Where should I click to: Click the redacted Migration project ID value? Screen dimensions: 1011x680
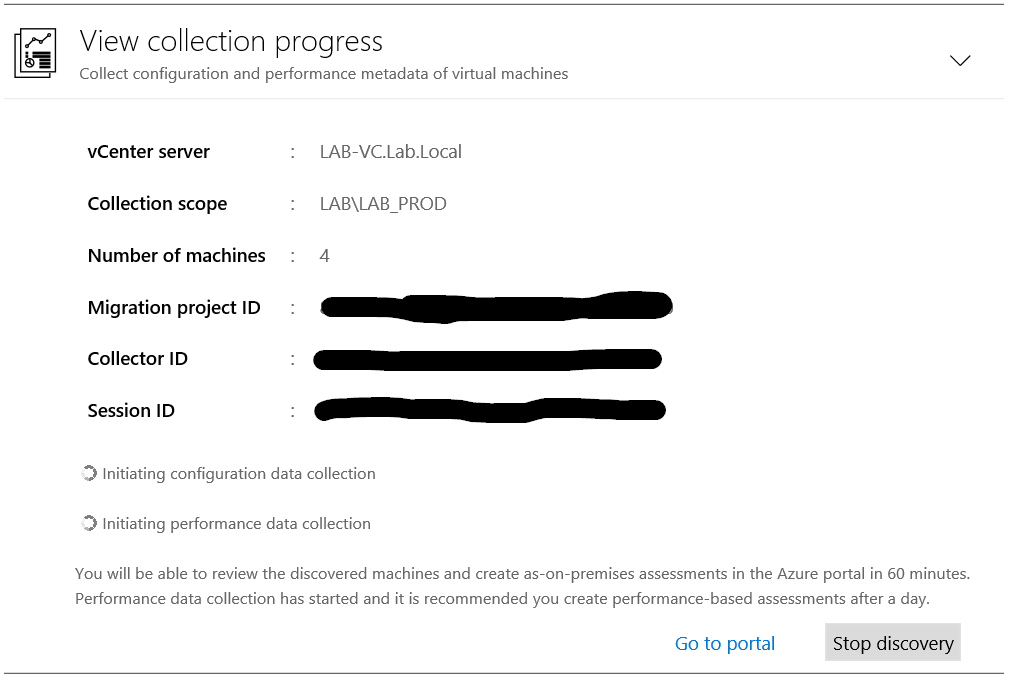point(496,305)
